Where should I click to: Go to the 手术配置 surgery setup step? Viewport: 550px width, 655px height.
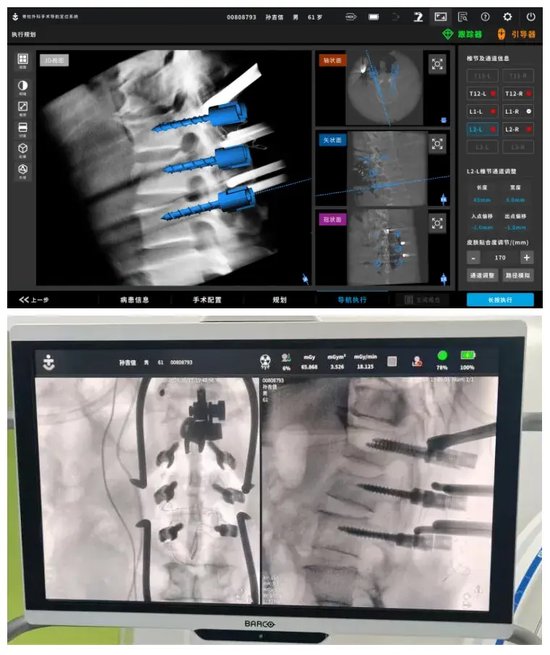pos(207,300)
